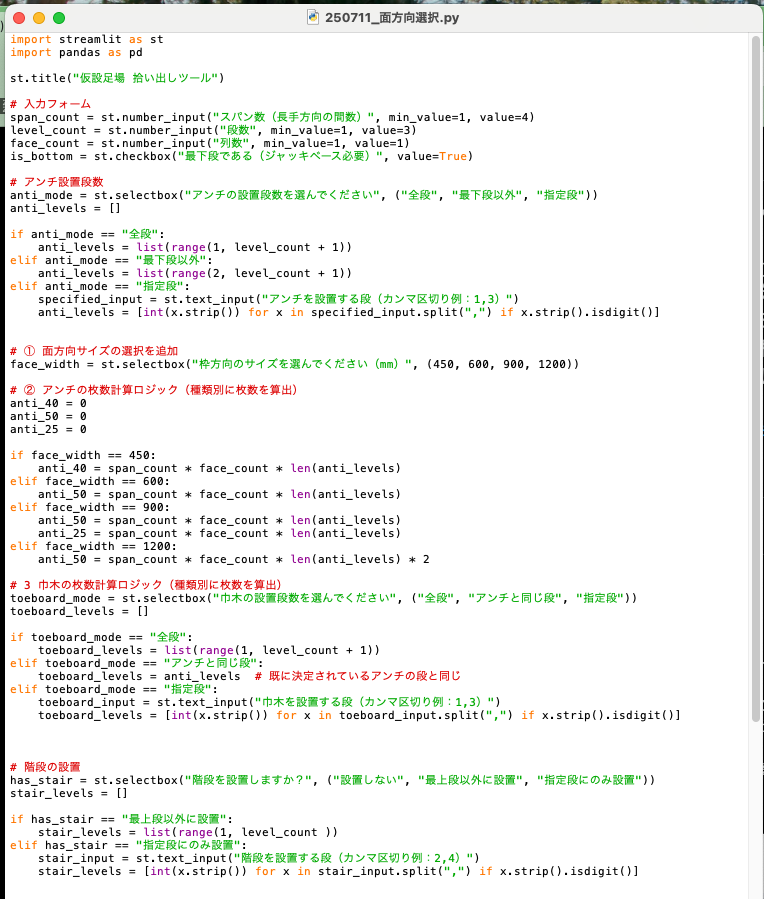Click the anti_levels list comprehension with specified_input

(x=349, y=312)
